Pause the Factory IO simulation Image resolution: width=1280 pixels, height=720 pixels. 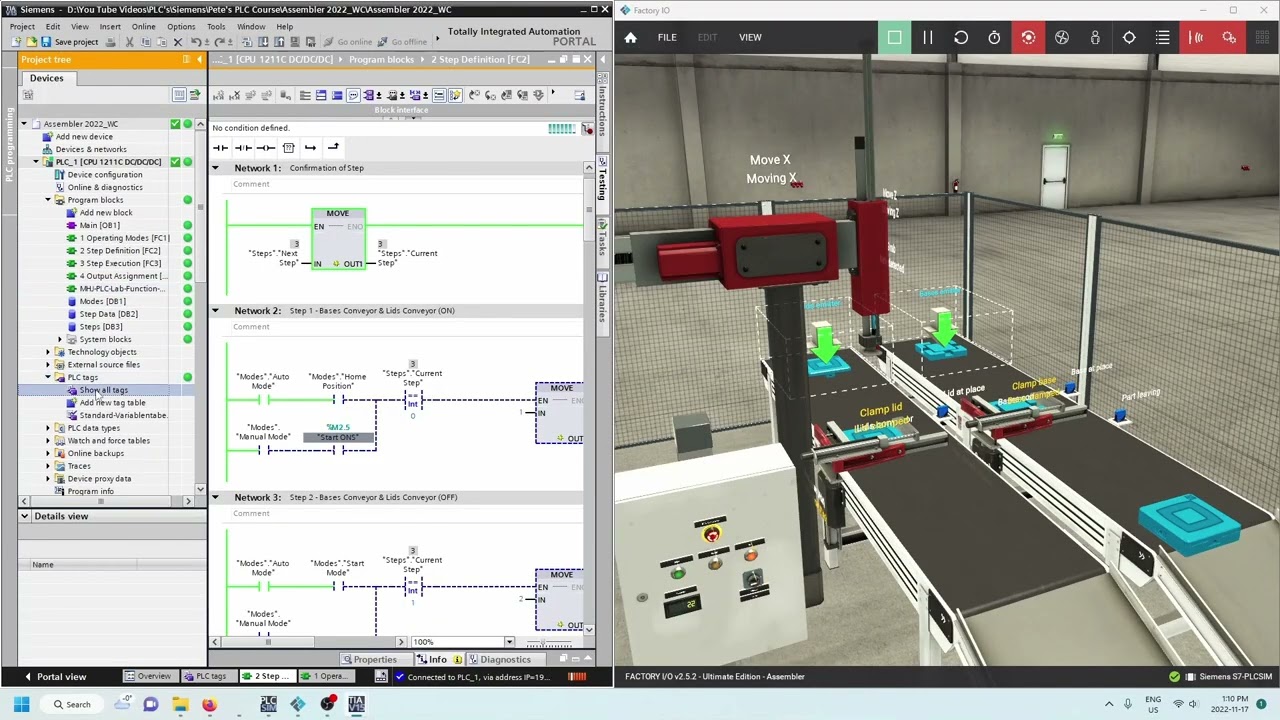[x=927, y=37]
